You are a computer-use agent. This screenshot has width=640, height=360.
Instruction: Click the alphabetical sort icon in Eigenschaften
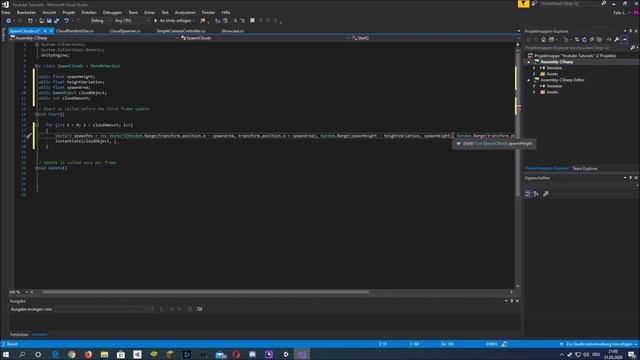[536, 194]
